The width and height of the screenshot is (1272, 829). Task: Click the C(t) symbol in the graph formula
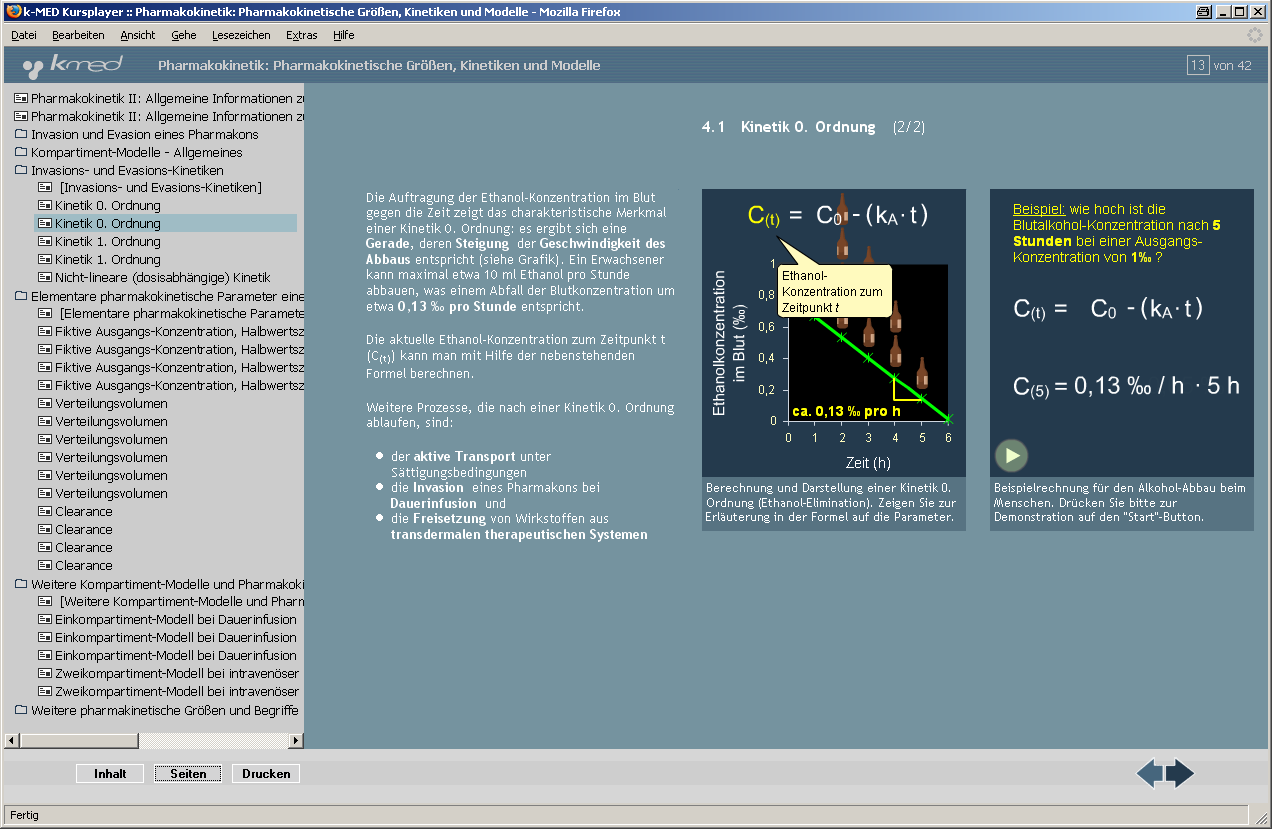pos(763,216)
